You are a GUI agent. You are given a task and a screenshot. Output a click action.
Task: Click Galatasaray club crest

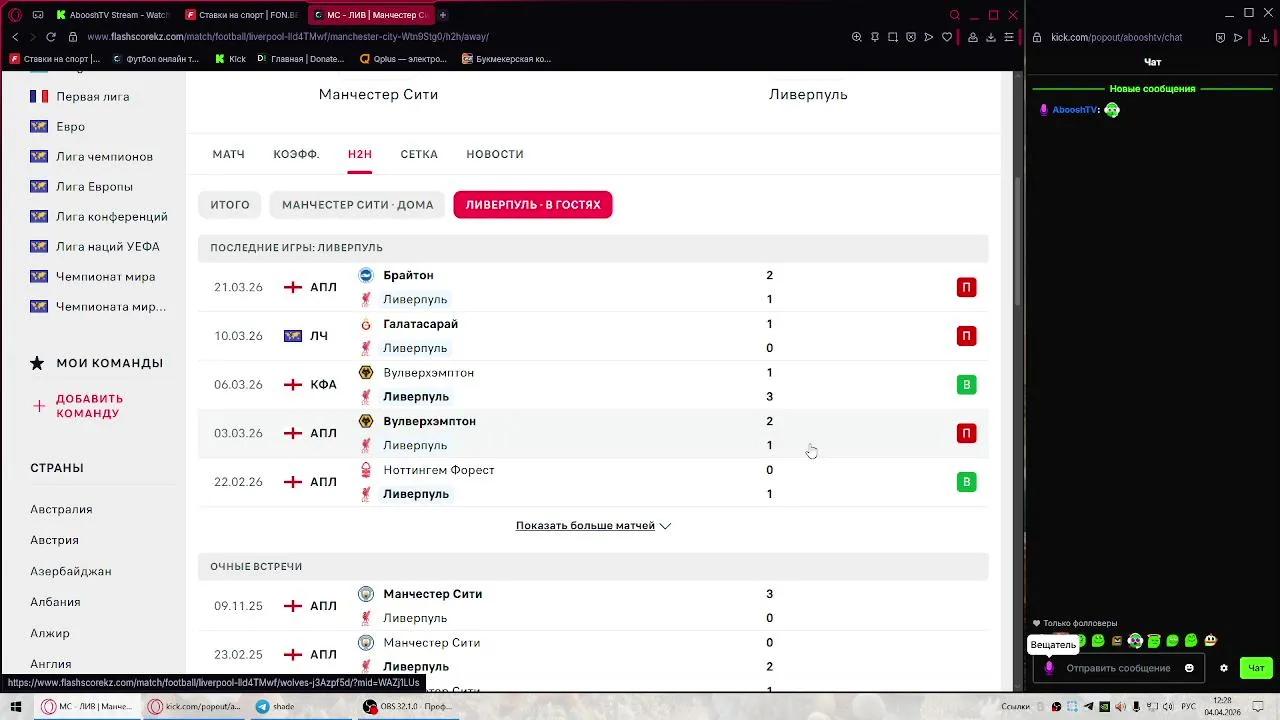366,324
